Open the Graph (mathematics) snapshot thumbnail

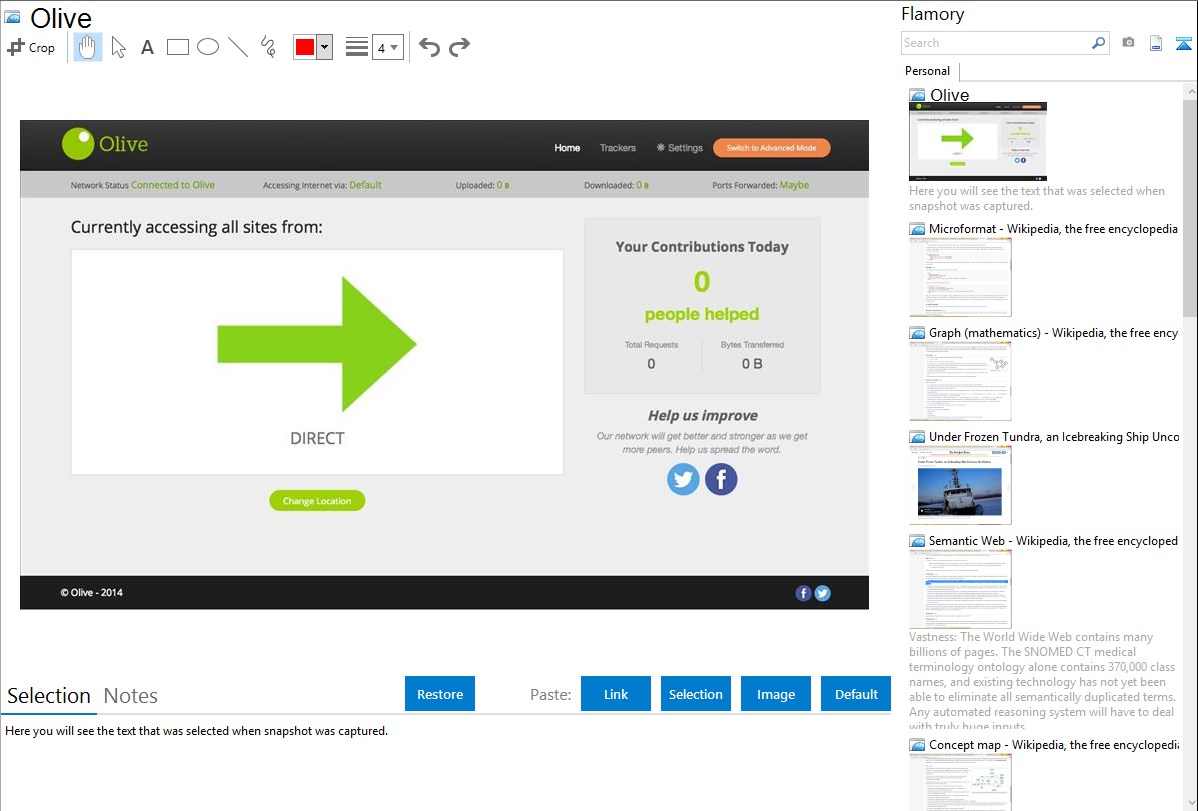click(x=960, y=381)
